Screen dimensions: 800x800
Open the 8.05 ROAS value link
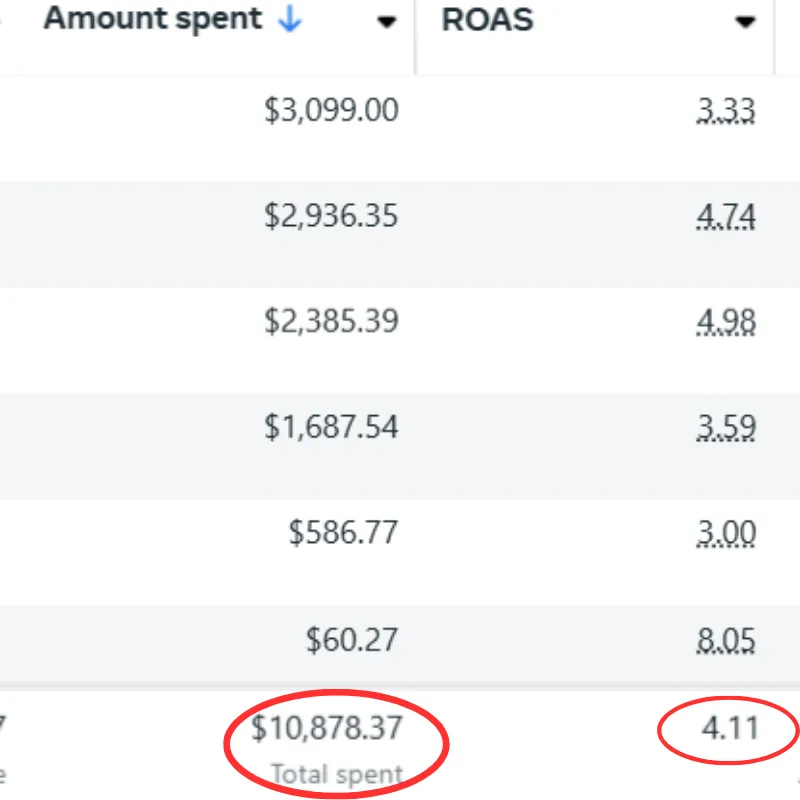(x=726, y=640)
